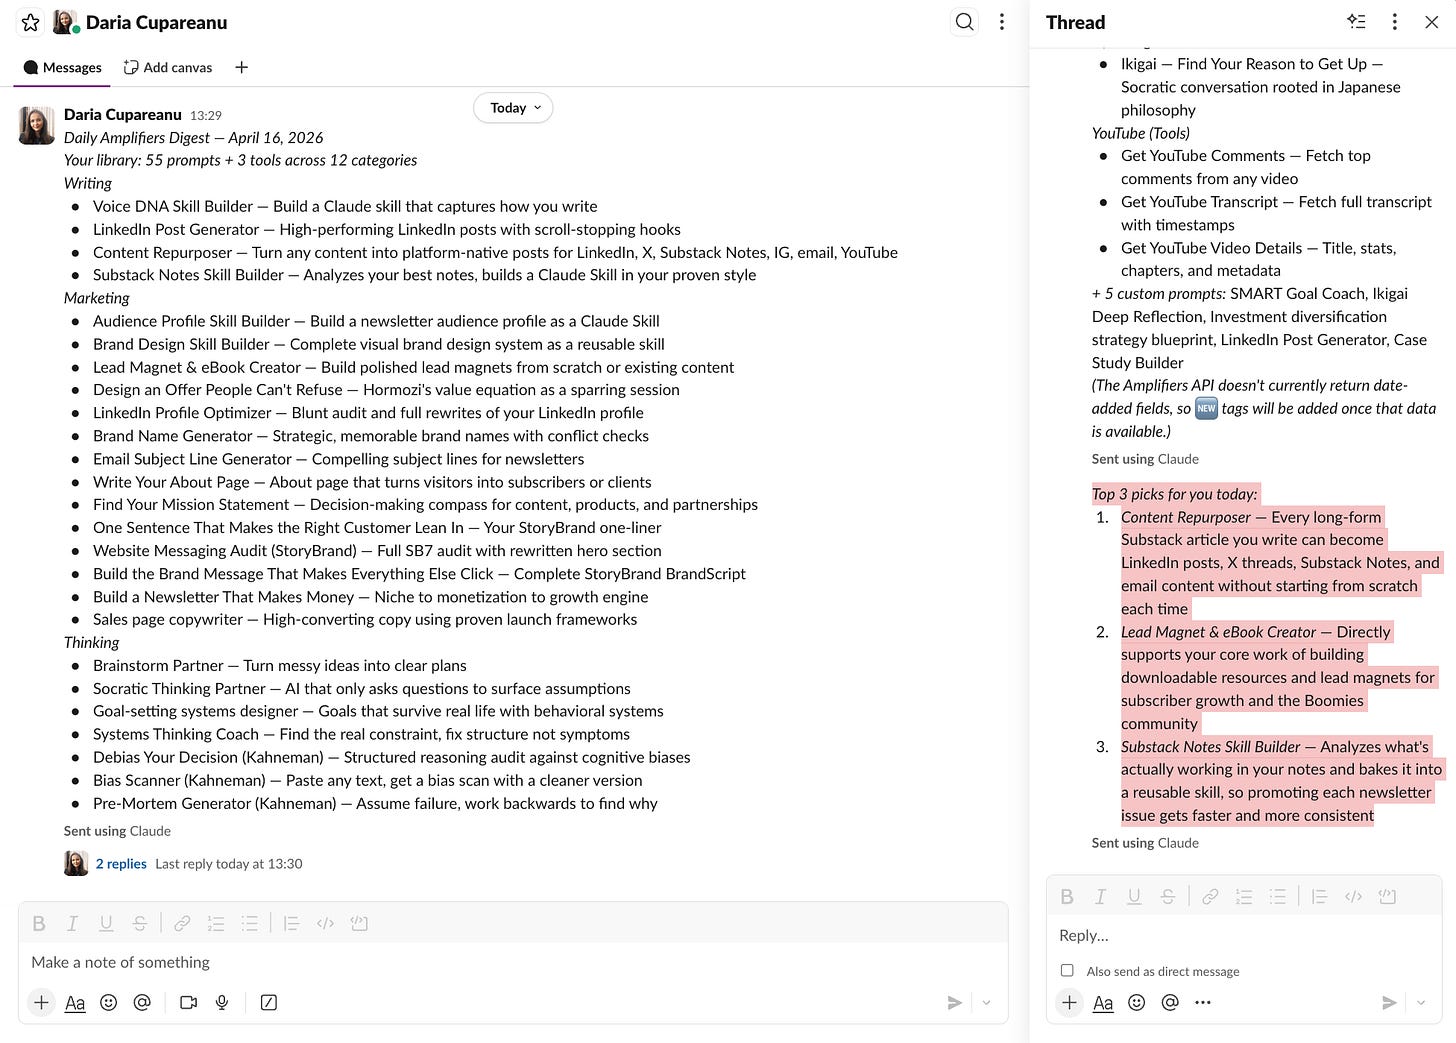Screen dimensions: 1456x1043
Task: Enable Also send as direct message
Action: point(1067,970)
